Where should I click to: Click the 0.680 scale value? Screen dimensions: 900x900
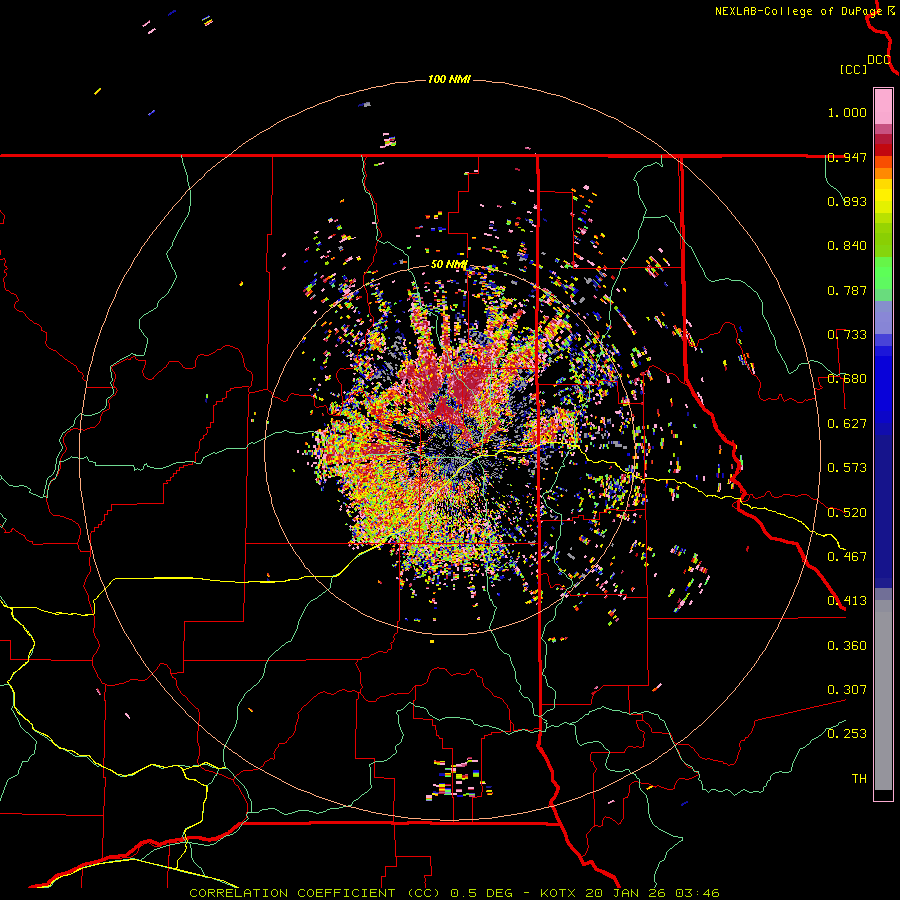coord(847,379)
